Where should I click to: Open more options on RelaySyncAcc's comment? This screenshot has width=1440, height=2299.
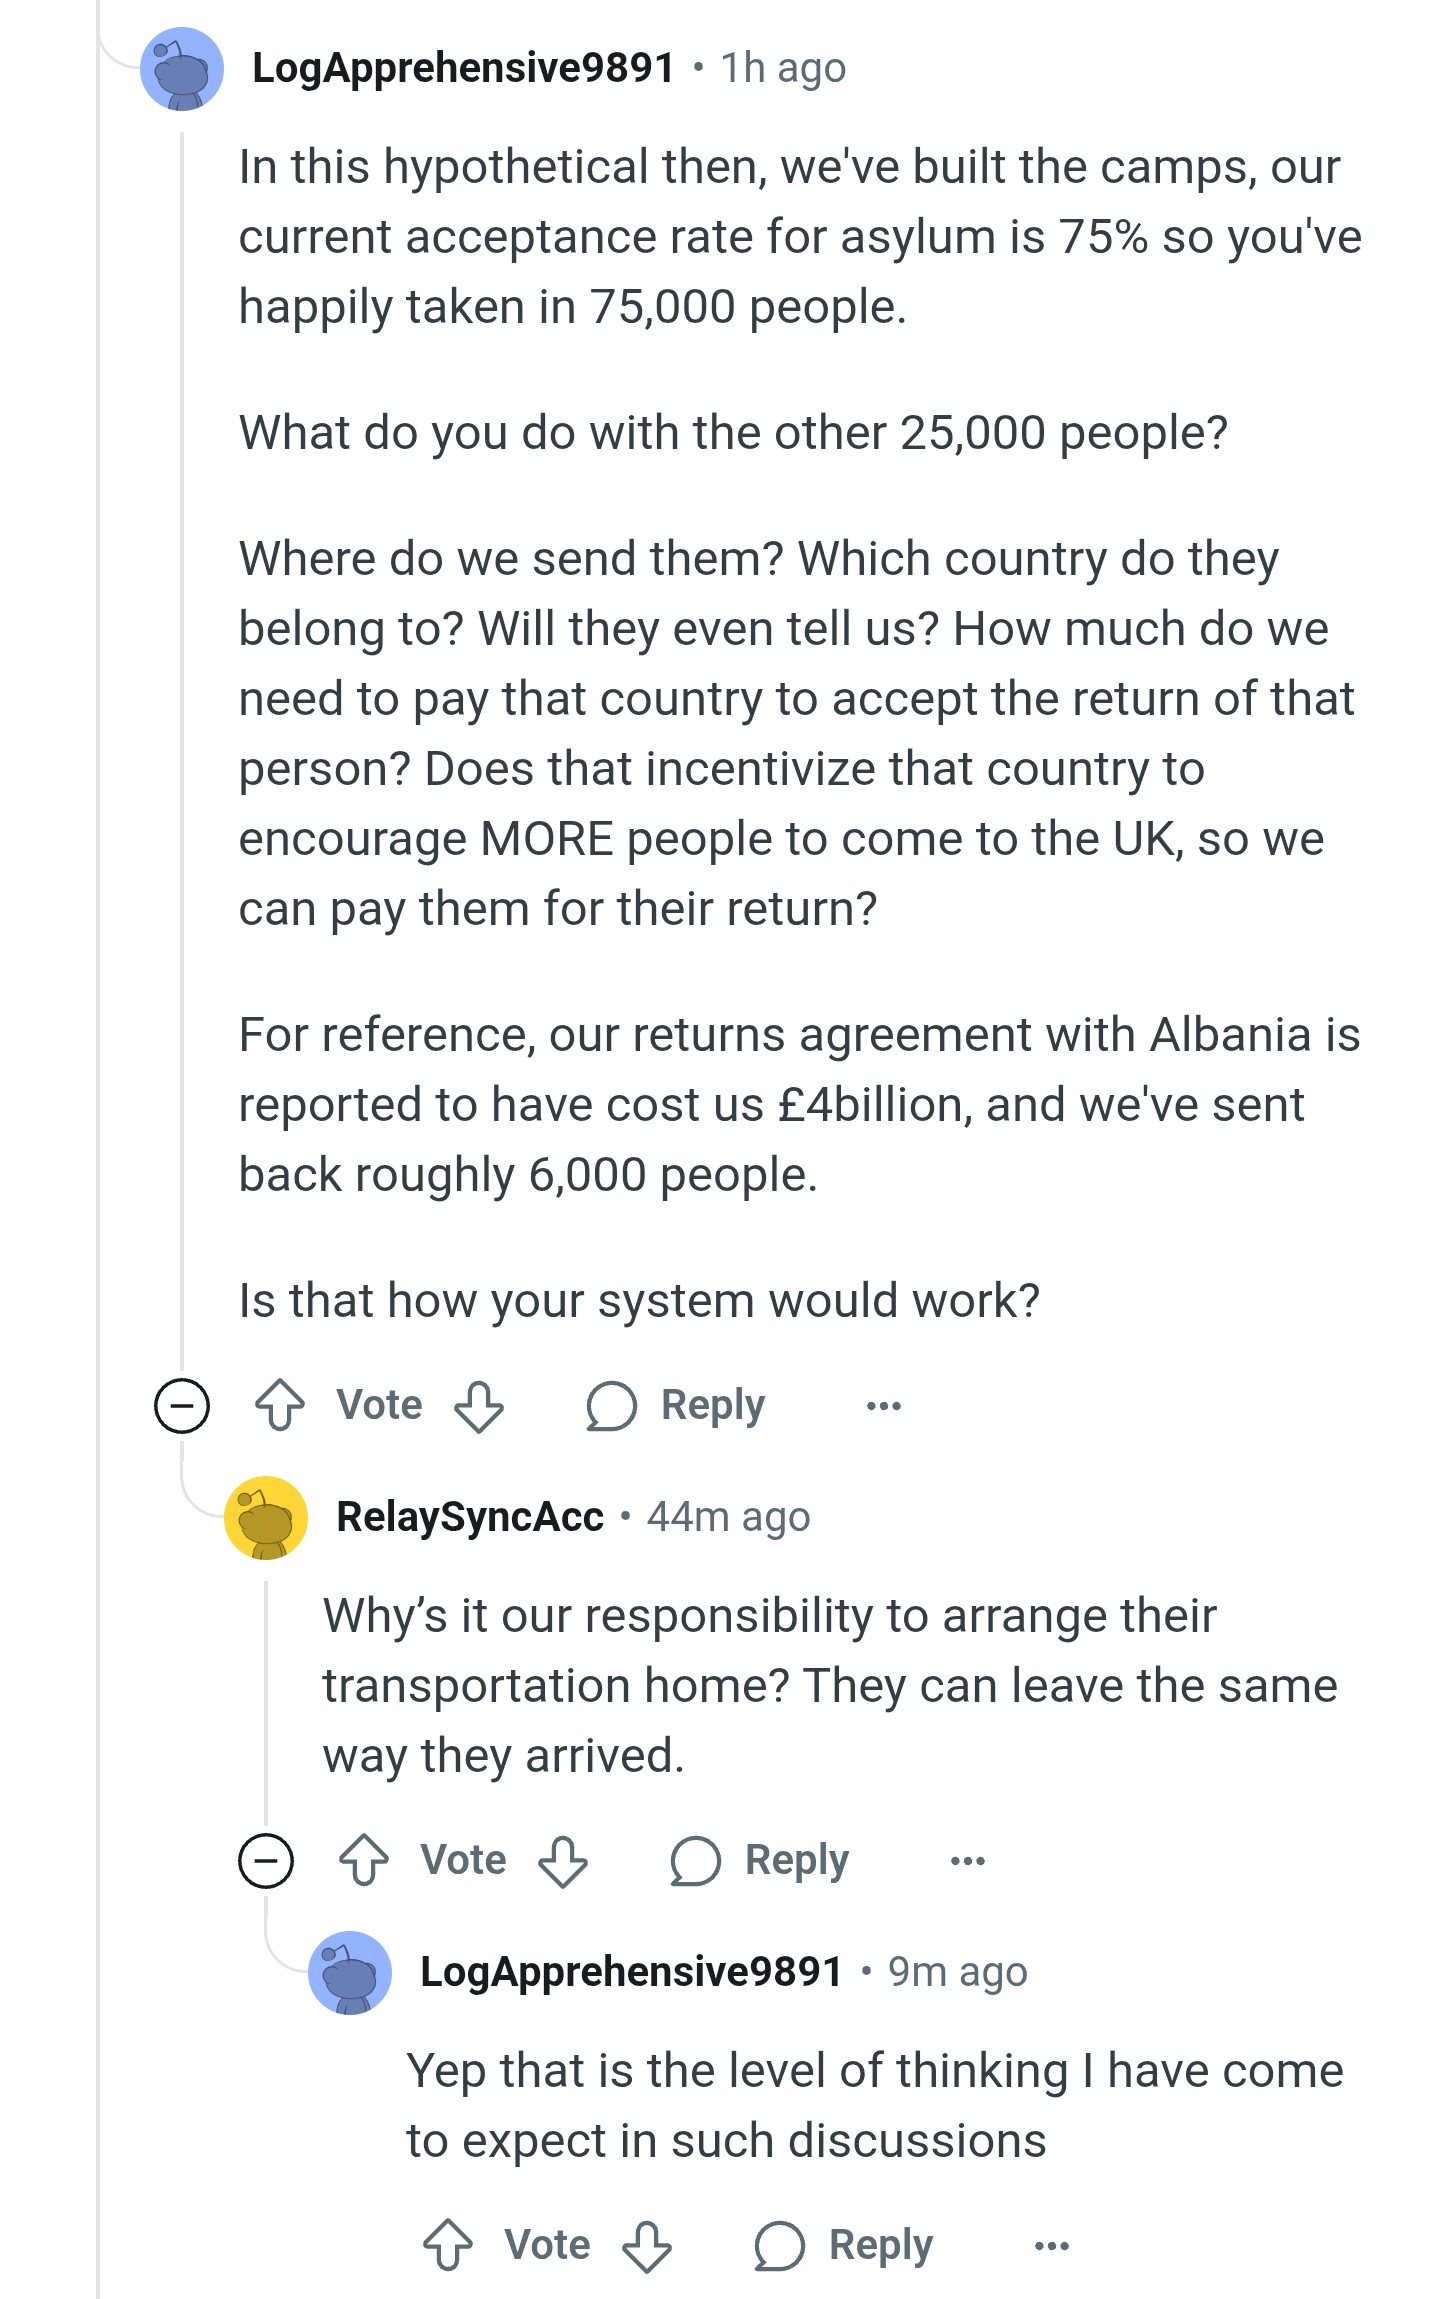(968, 1860)
